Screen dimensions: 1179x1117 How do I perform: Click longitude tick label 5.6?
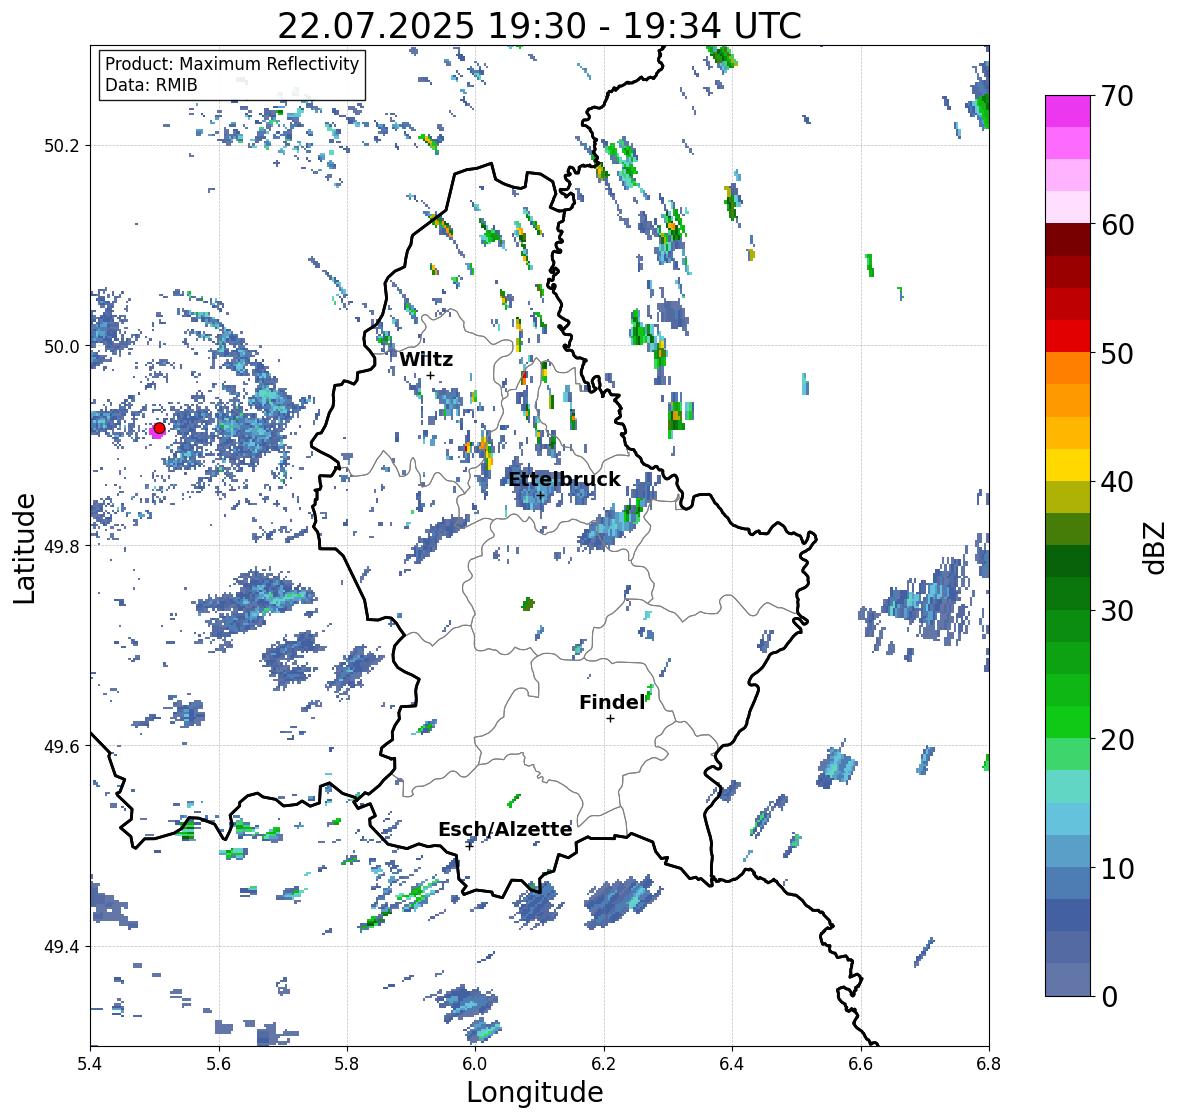coord(219,1064)
